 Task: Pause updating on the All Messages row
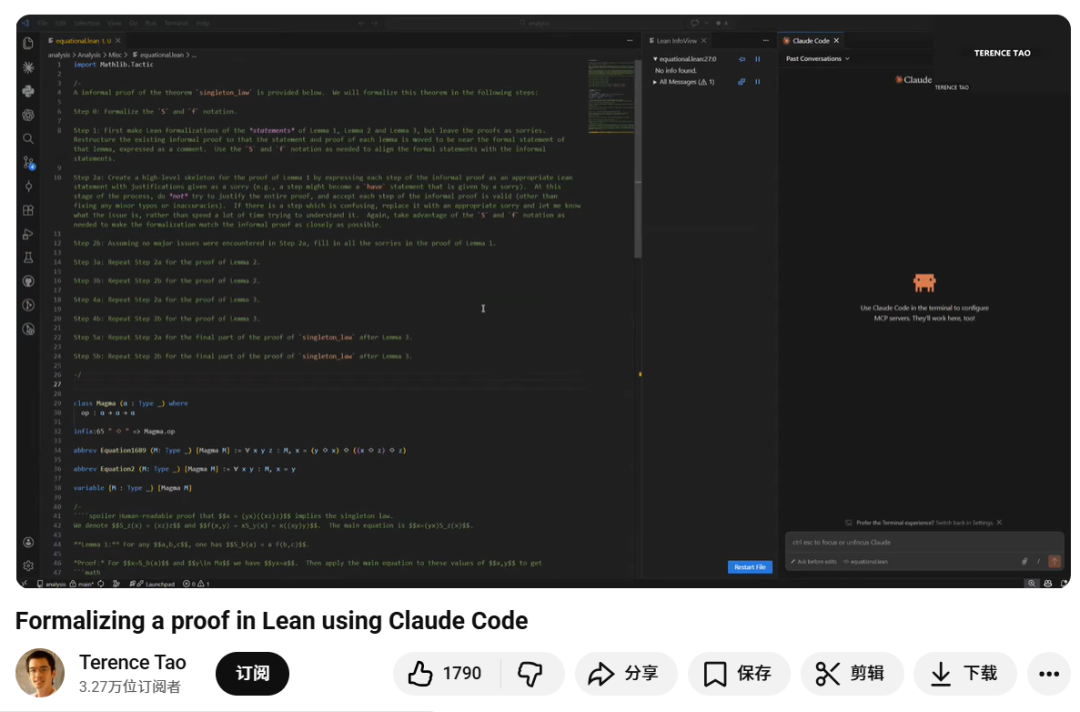coord(758,82)
